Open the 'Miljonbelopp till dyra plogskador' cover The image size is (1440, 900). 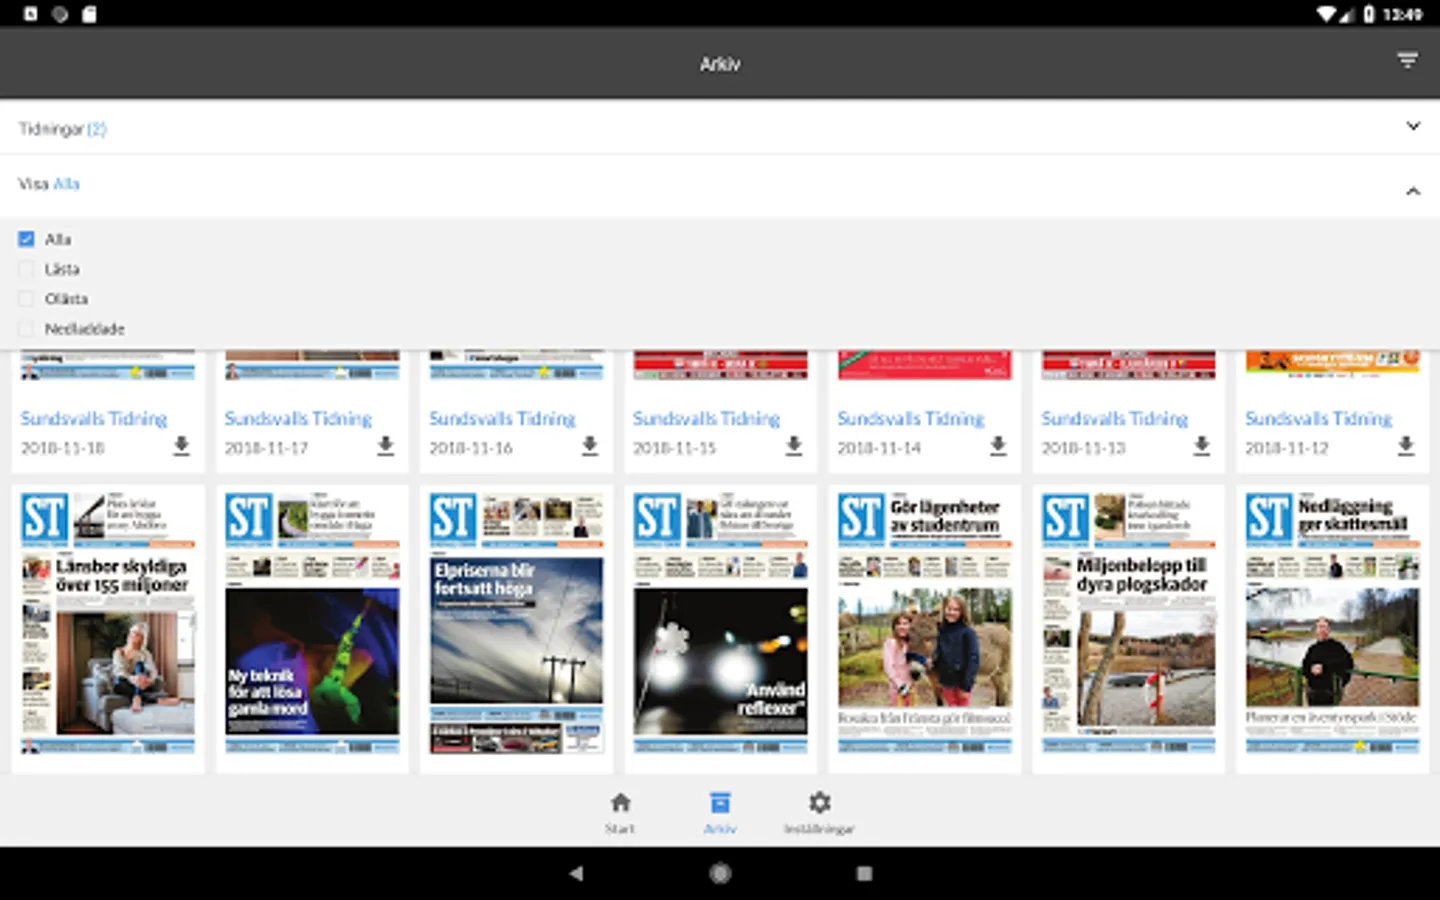tap(1128, 623)
